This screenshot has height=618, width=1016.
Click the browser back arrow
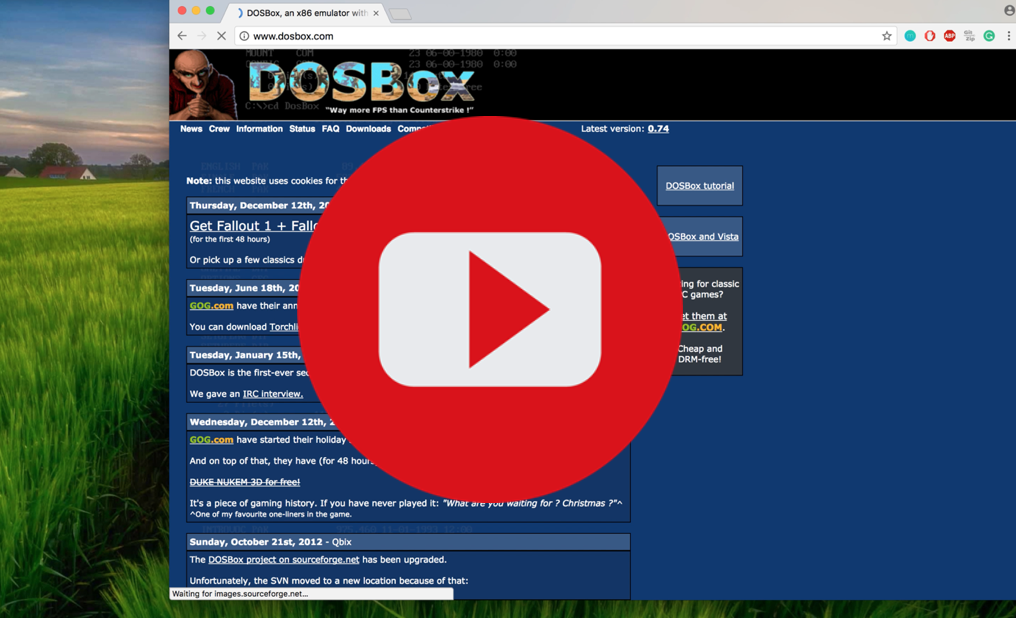coord(182,36)
